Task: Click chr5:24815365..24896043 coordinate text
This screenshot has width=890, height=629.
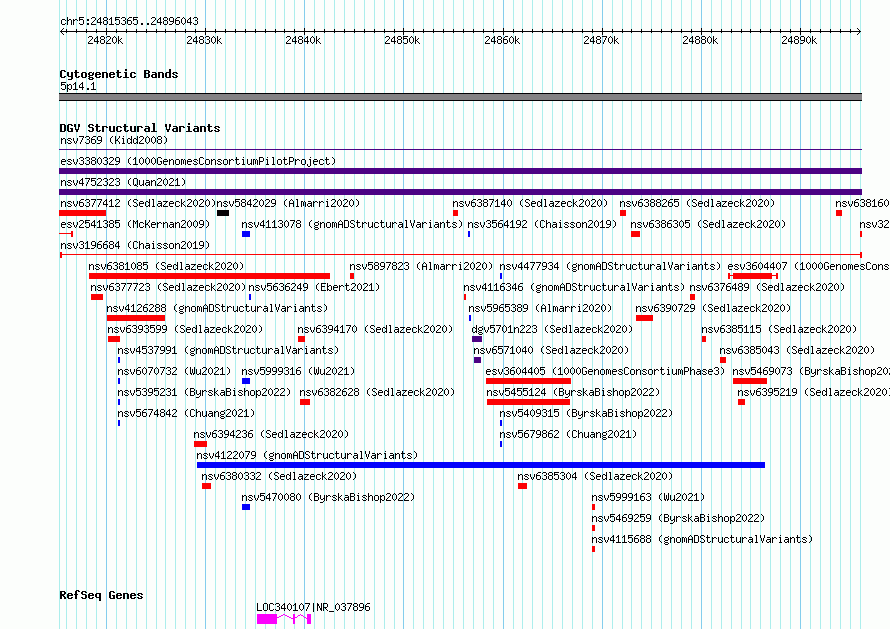Action: pos(129,21)
